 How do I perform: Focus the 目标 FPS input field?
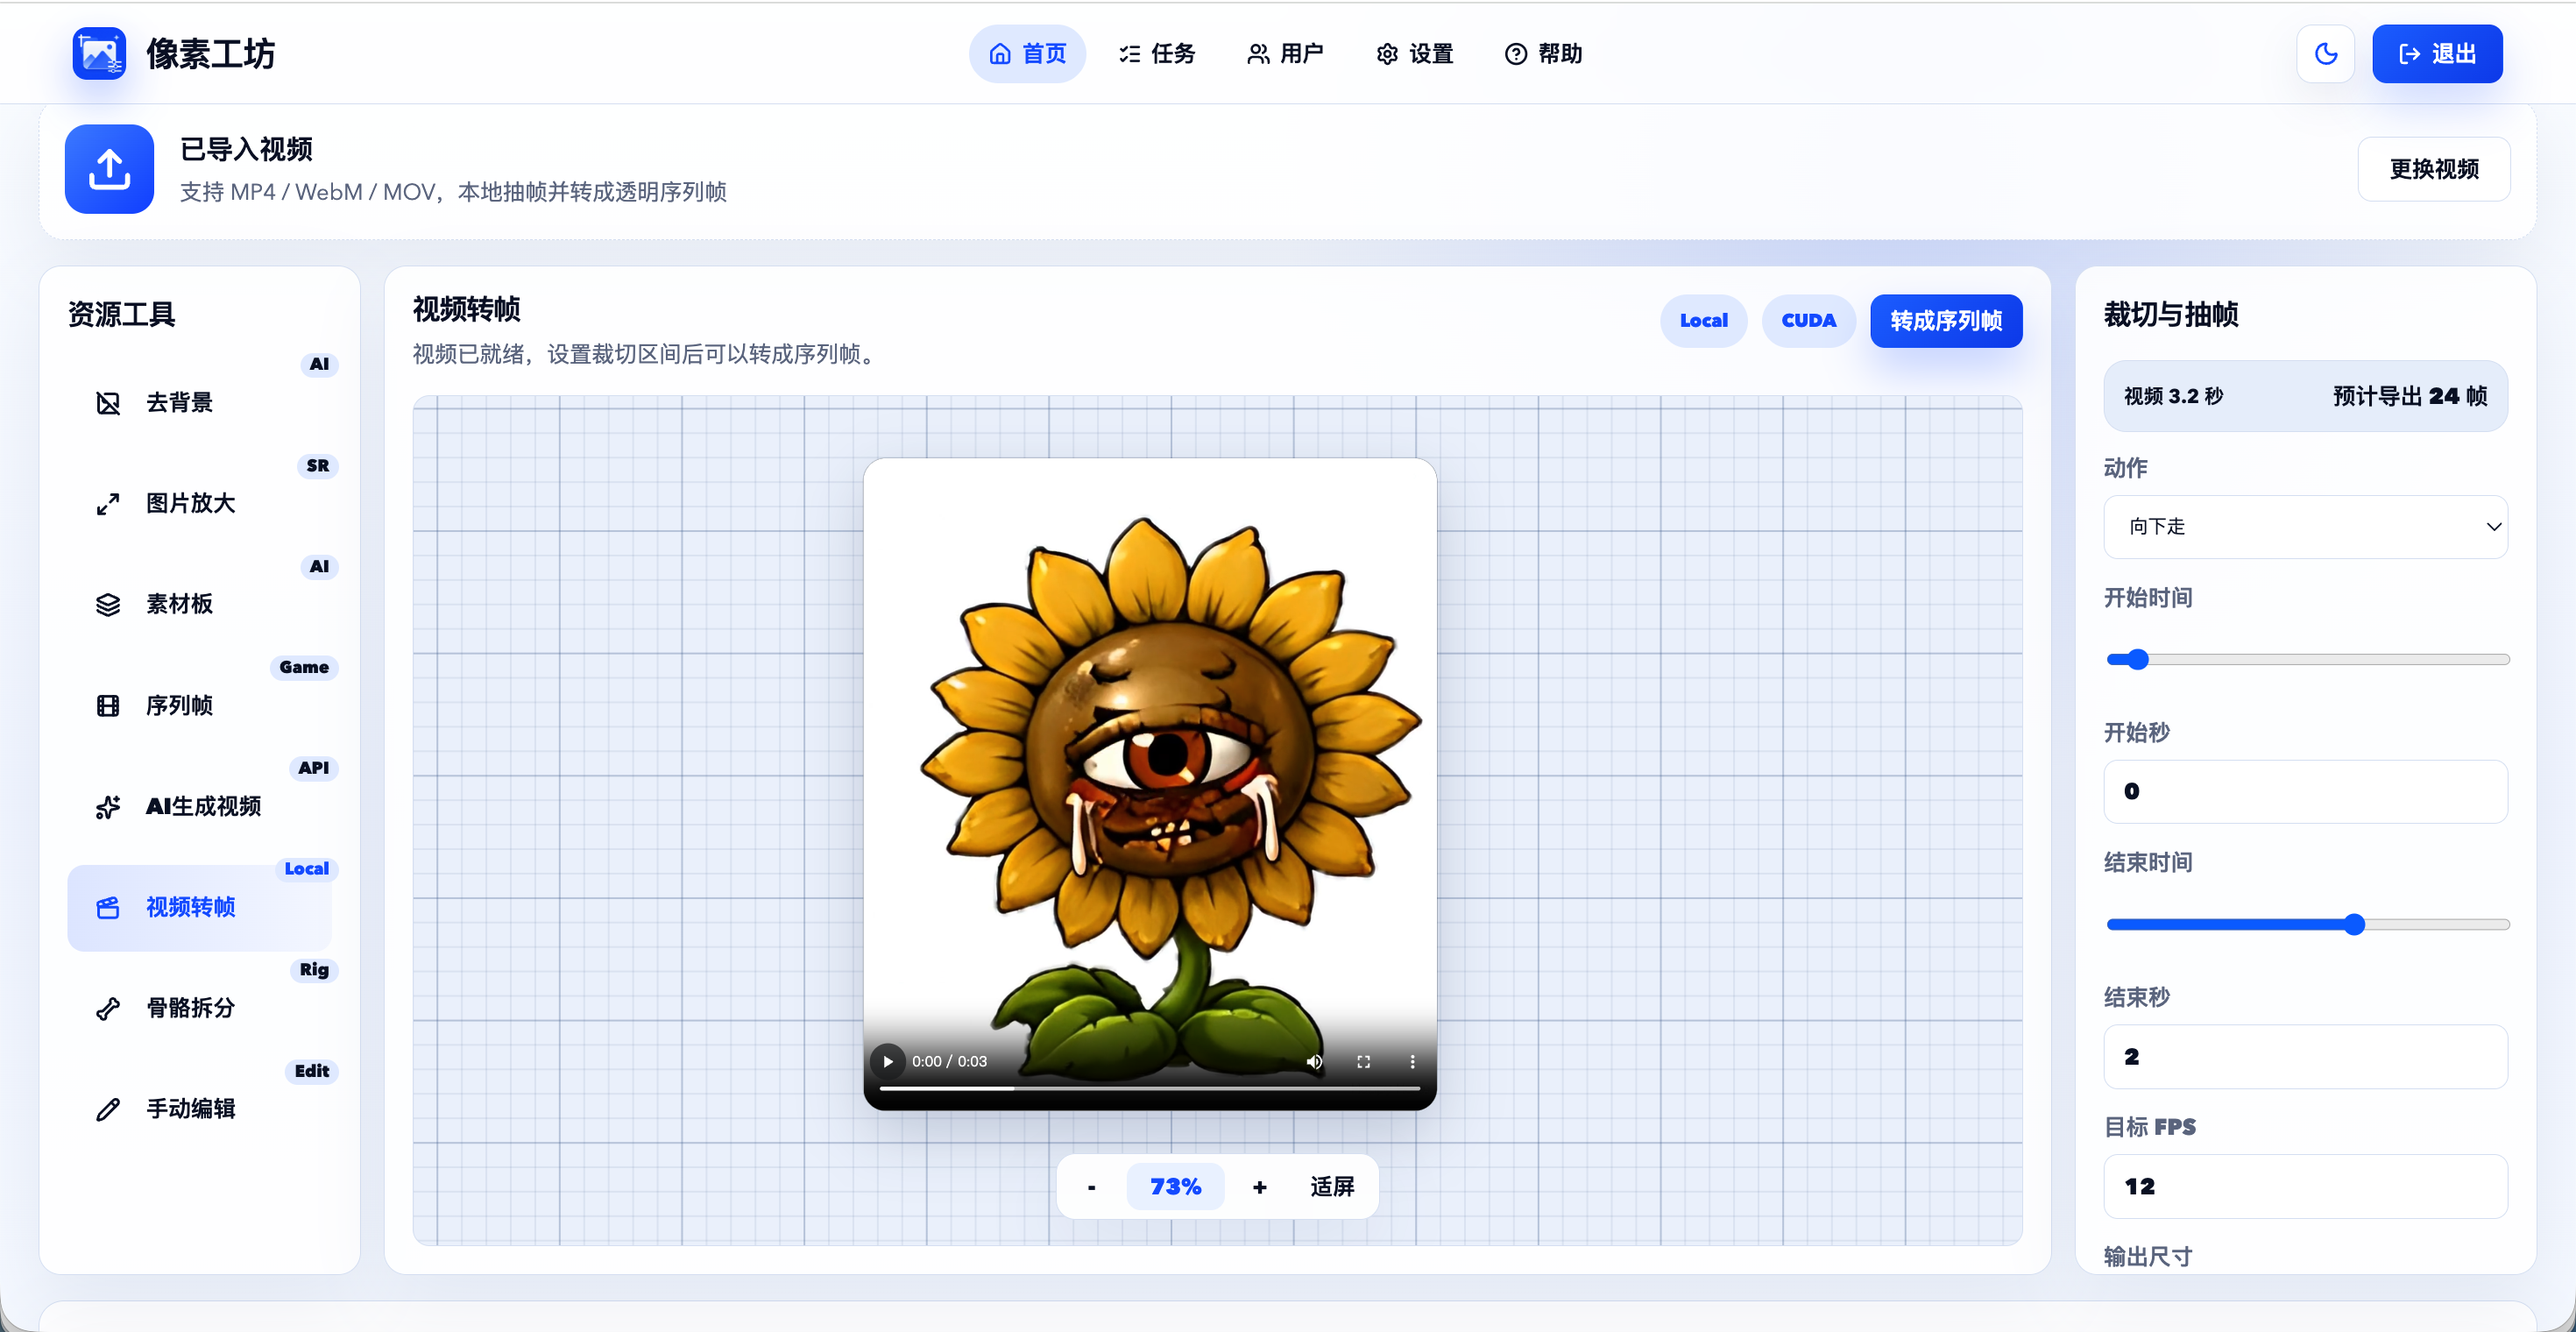(2305, 1187)
